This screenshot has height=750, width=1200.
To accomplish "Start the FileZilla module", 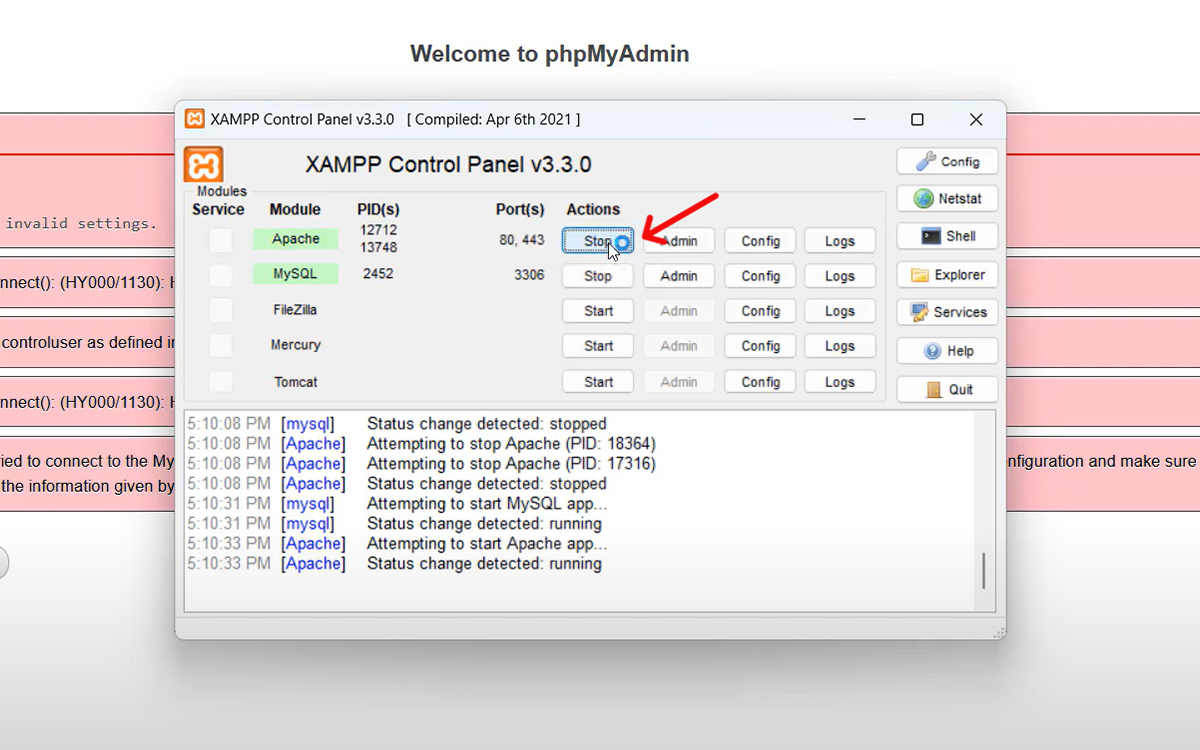I will 597,311.
